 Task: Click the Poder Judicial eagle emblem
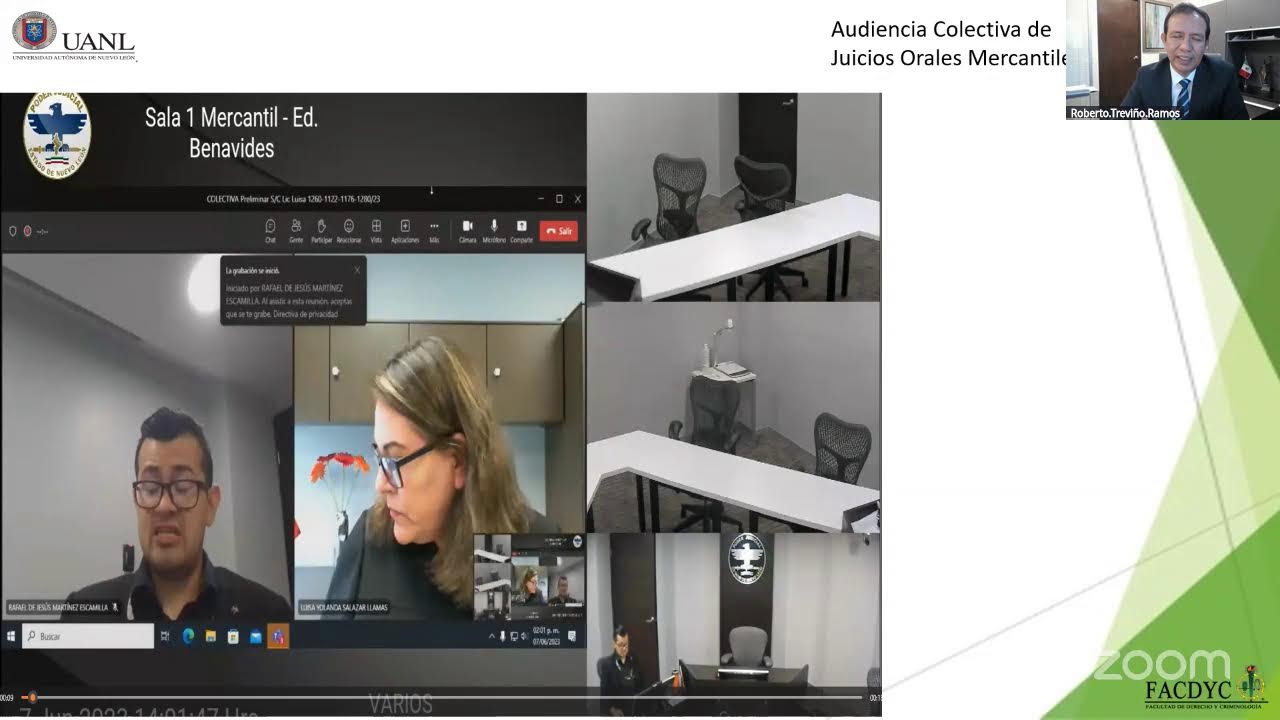click(x=57, y=136)
